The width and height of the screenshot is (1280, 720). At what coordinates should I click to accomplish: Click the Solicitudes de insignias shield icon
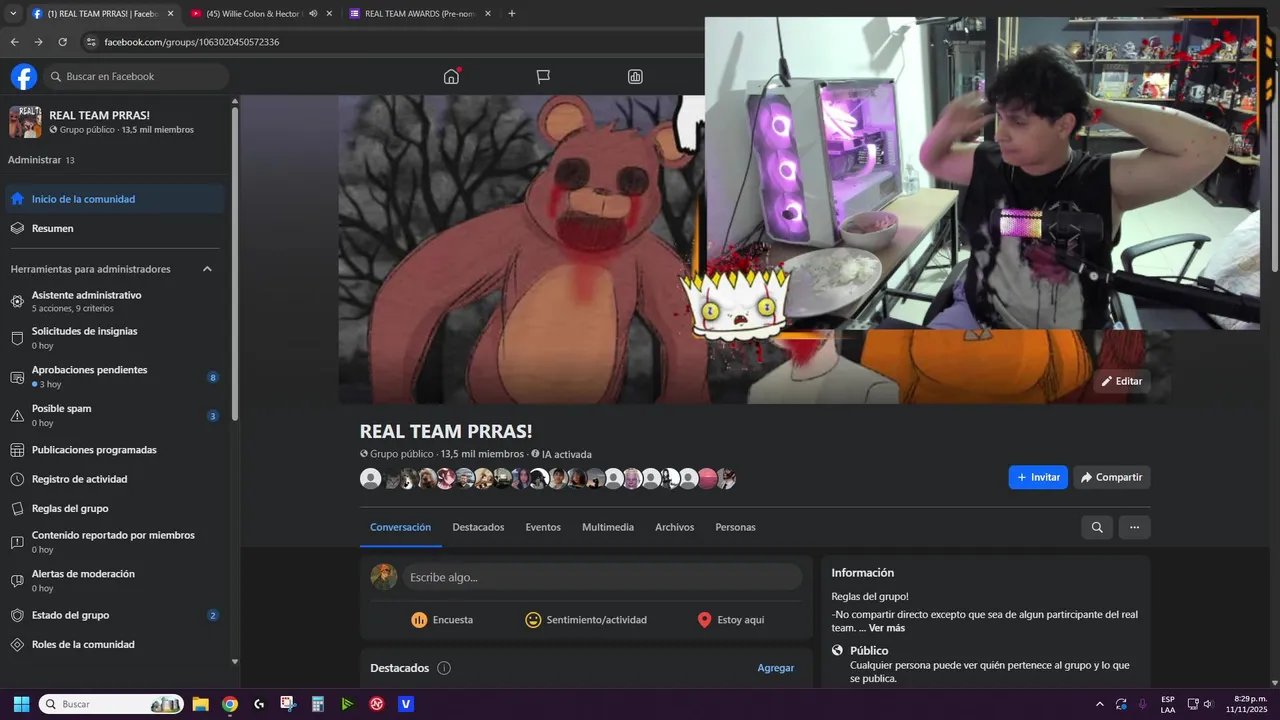click(17, 338)
